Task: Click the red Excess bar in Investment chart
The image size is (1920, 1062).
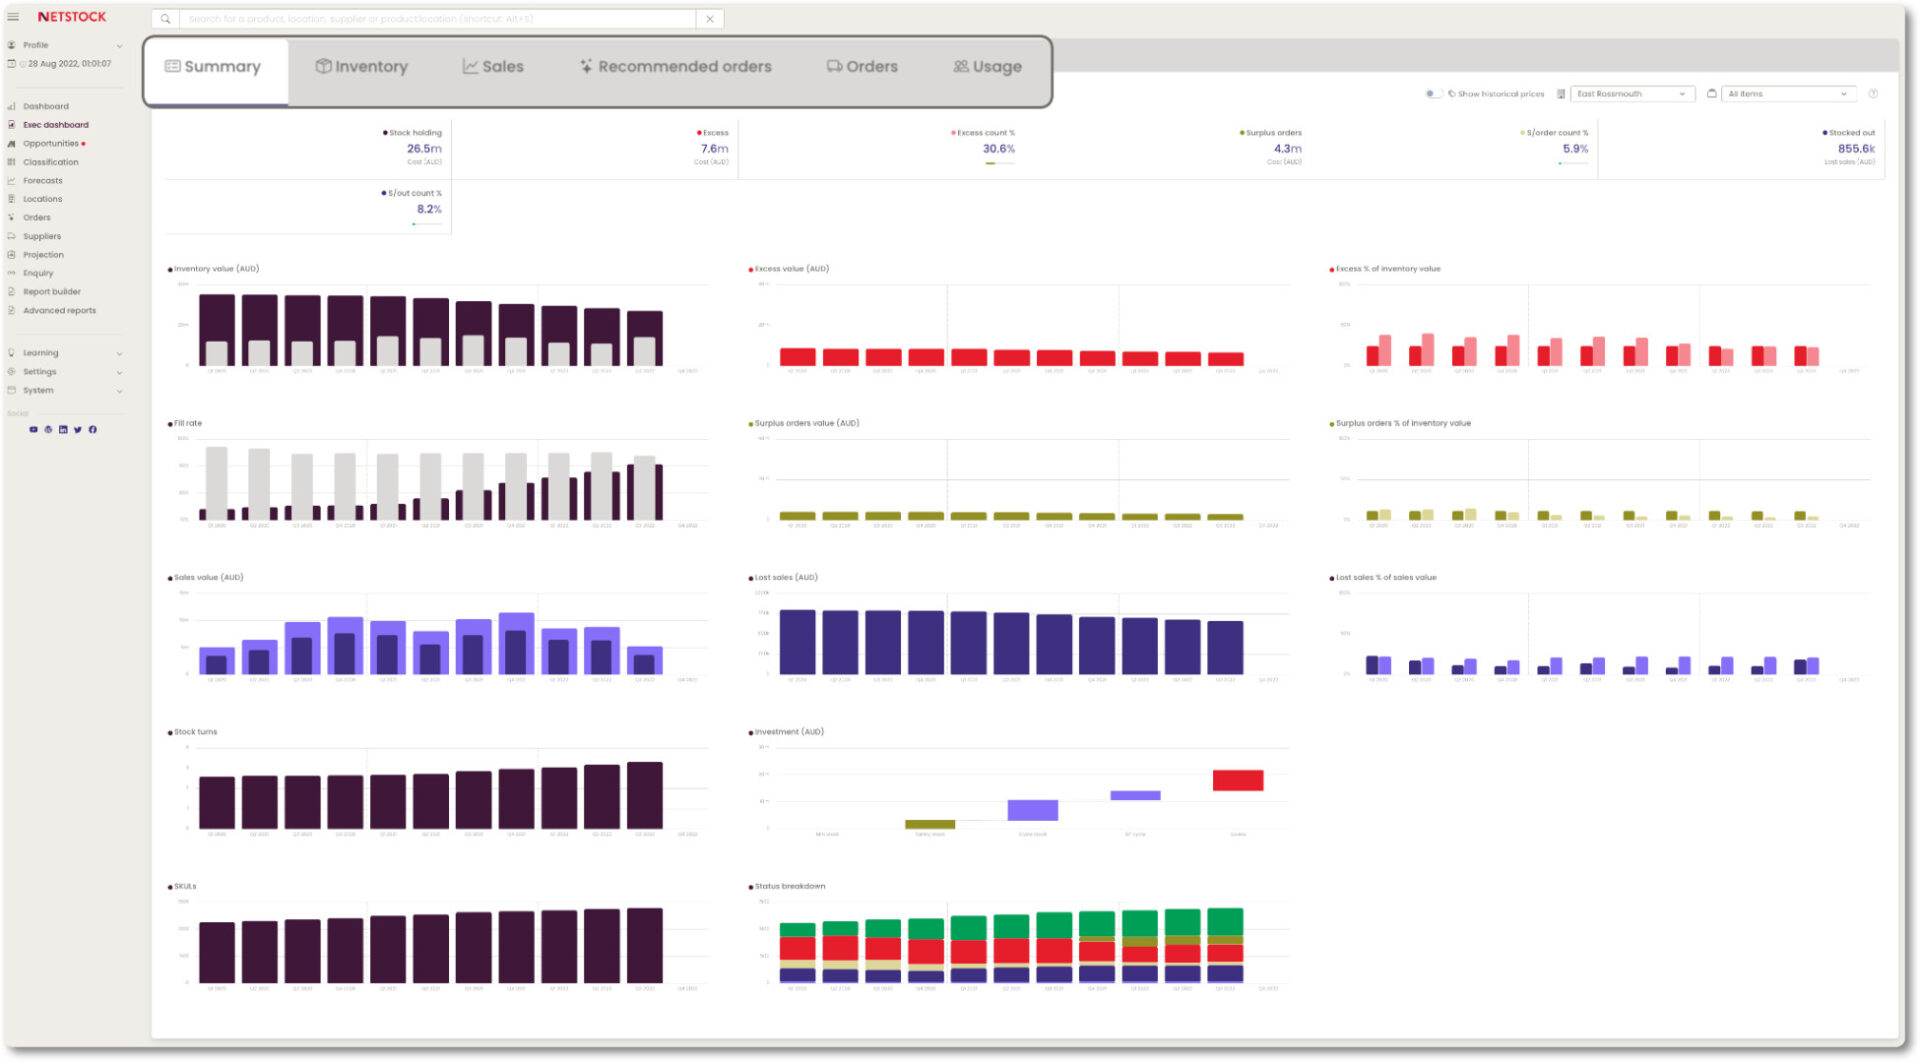Action: point(1238,781)
